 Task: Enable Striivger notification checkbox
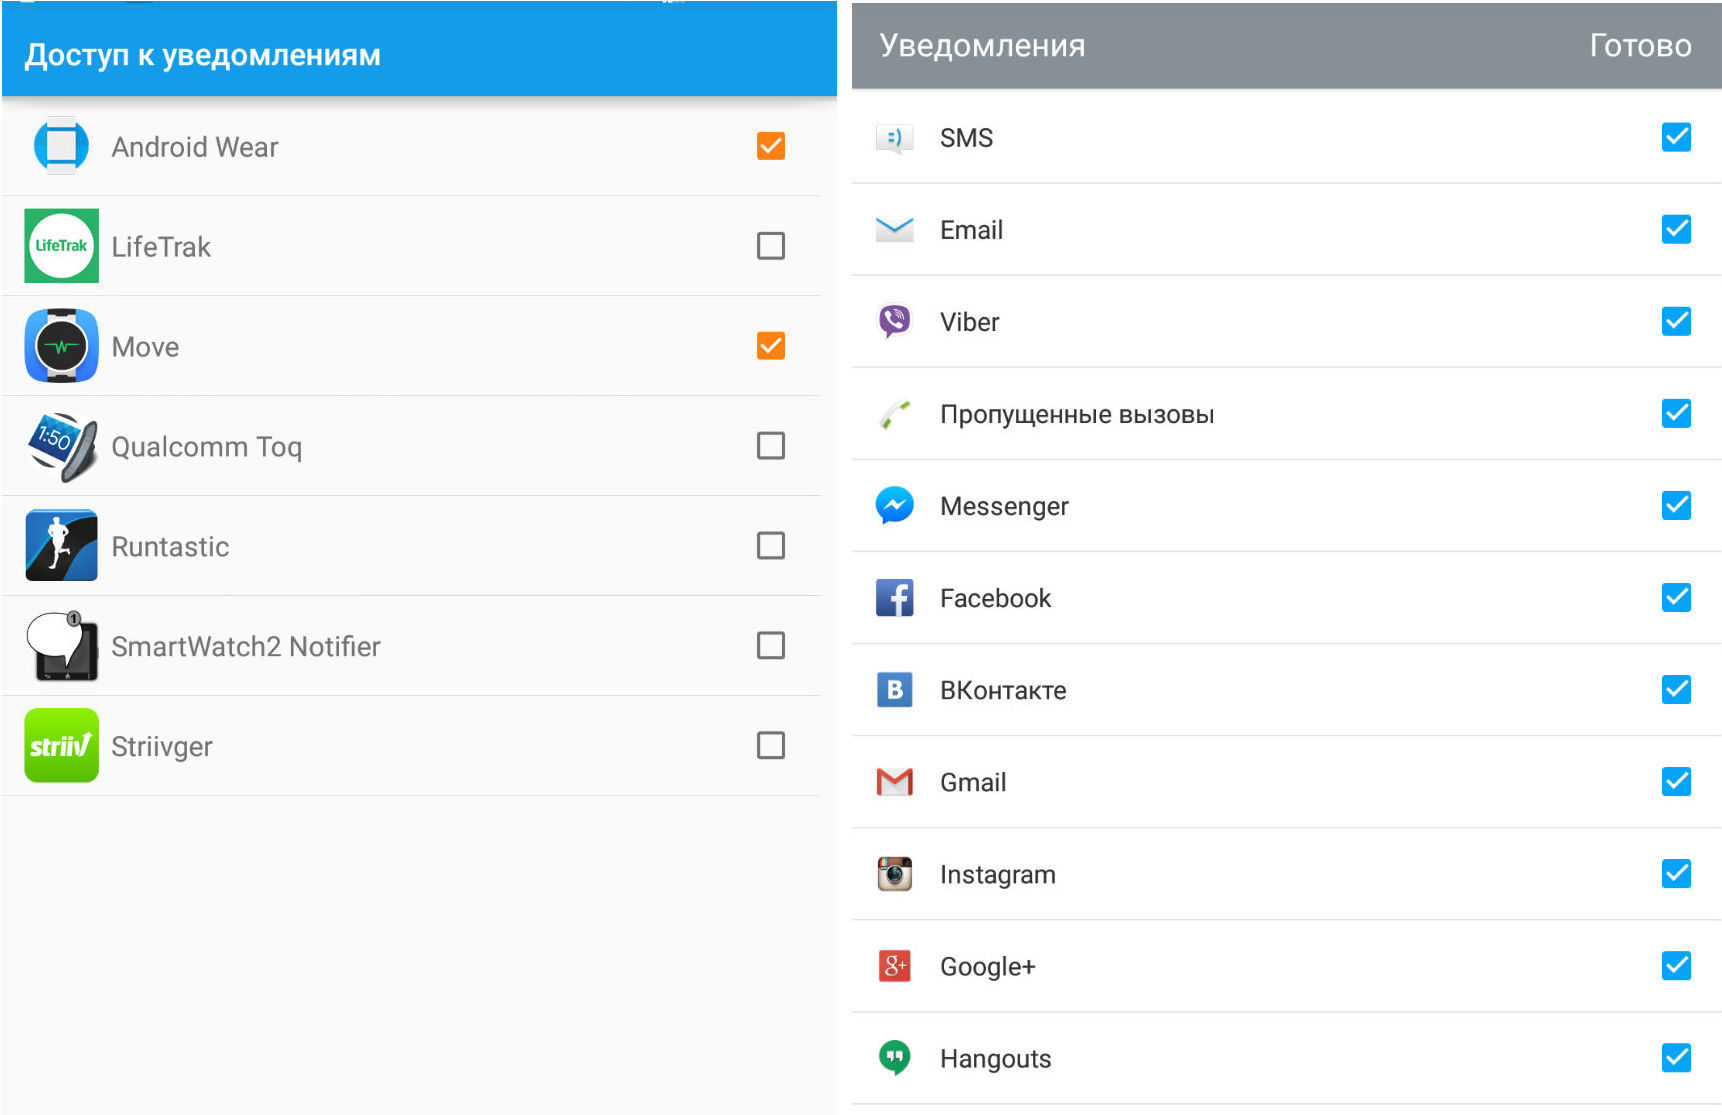[x=770, y=746]
